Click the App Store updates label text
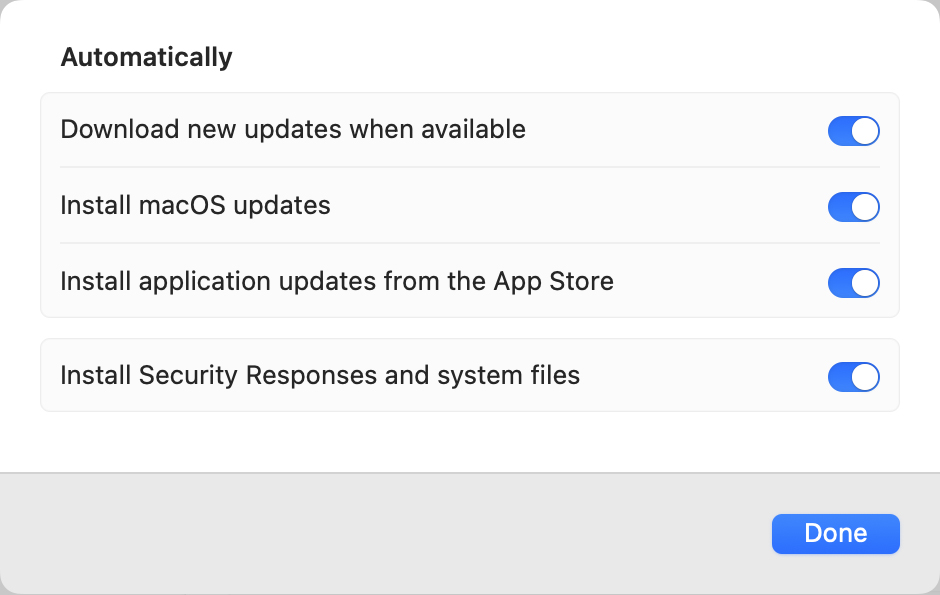 point(337,282)
